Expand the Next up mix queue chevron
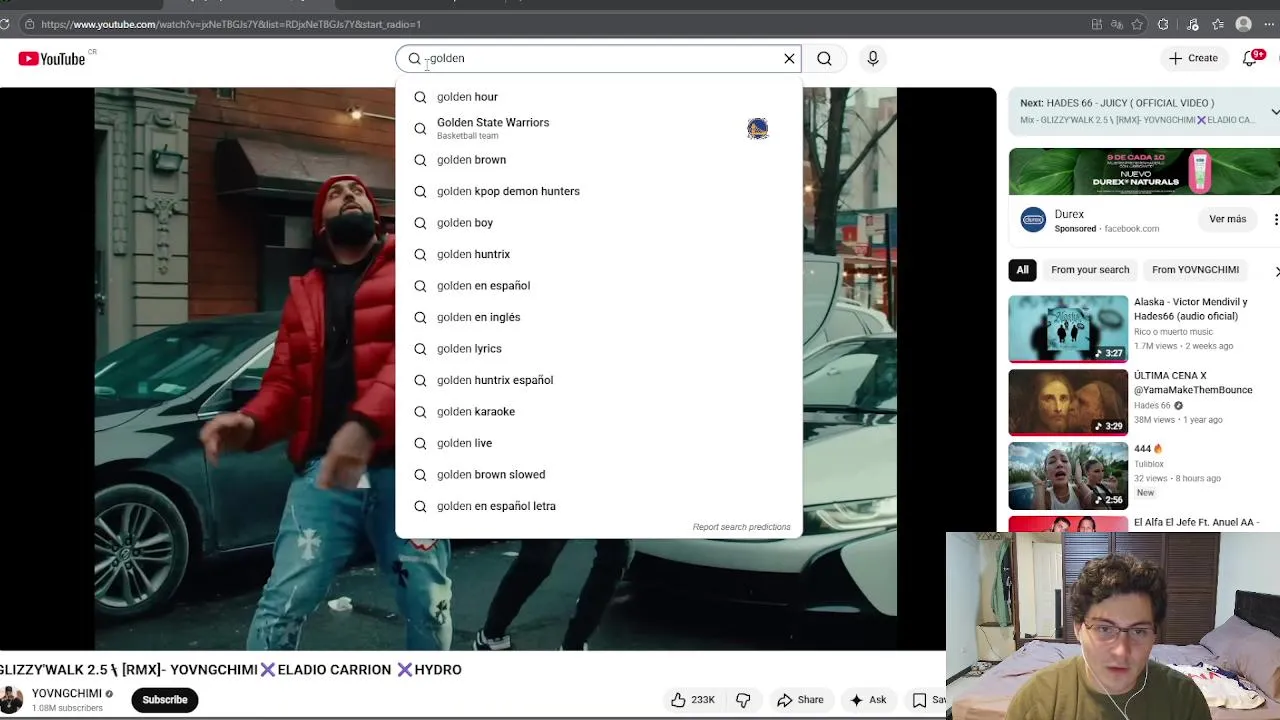1280x720 pixels. 1275,111
